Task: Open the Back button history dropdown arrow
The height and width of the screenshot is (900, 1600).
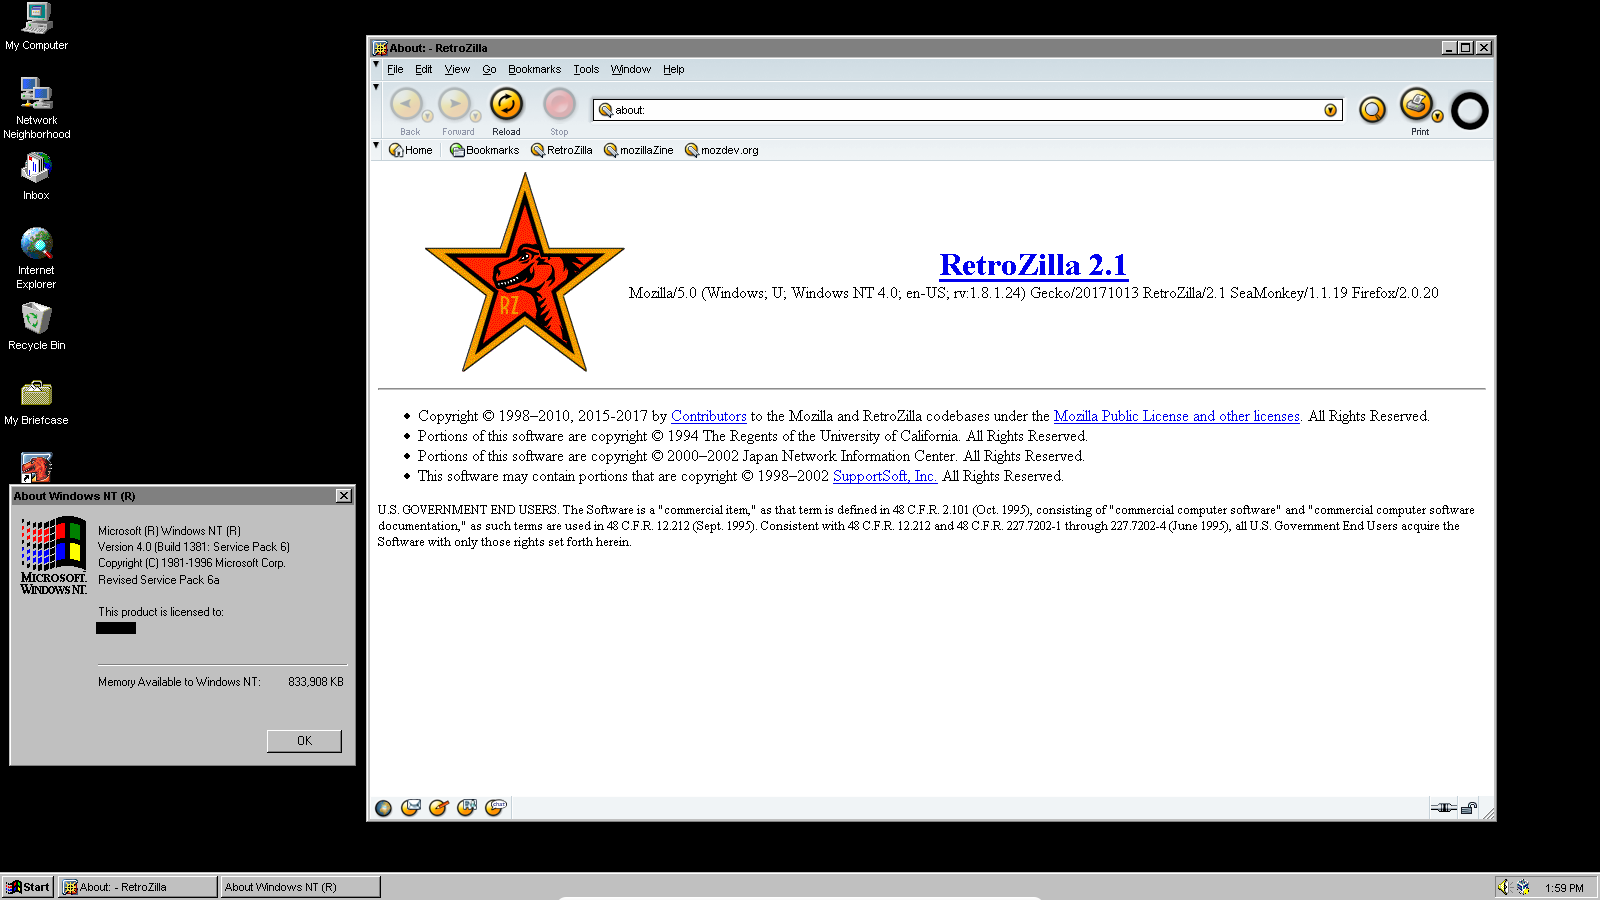Action: coord(428,116)
